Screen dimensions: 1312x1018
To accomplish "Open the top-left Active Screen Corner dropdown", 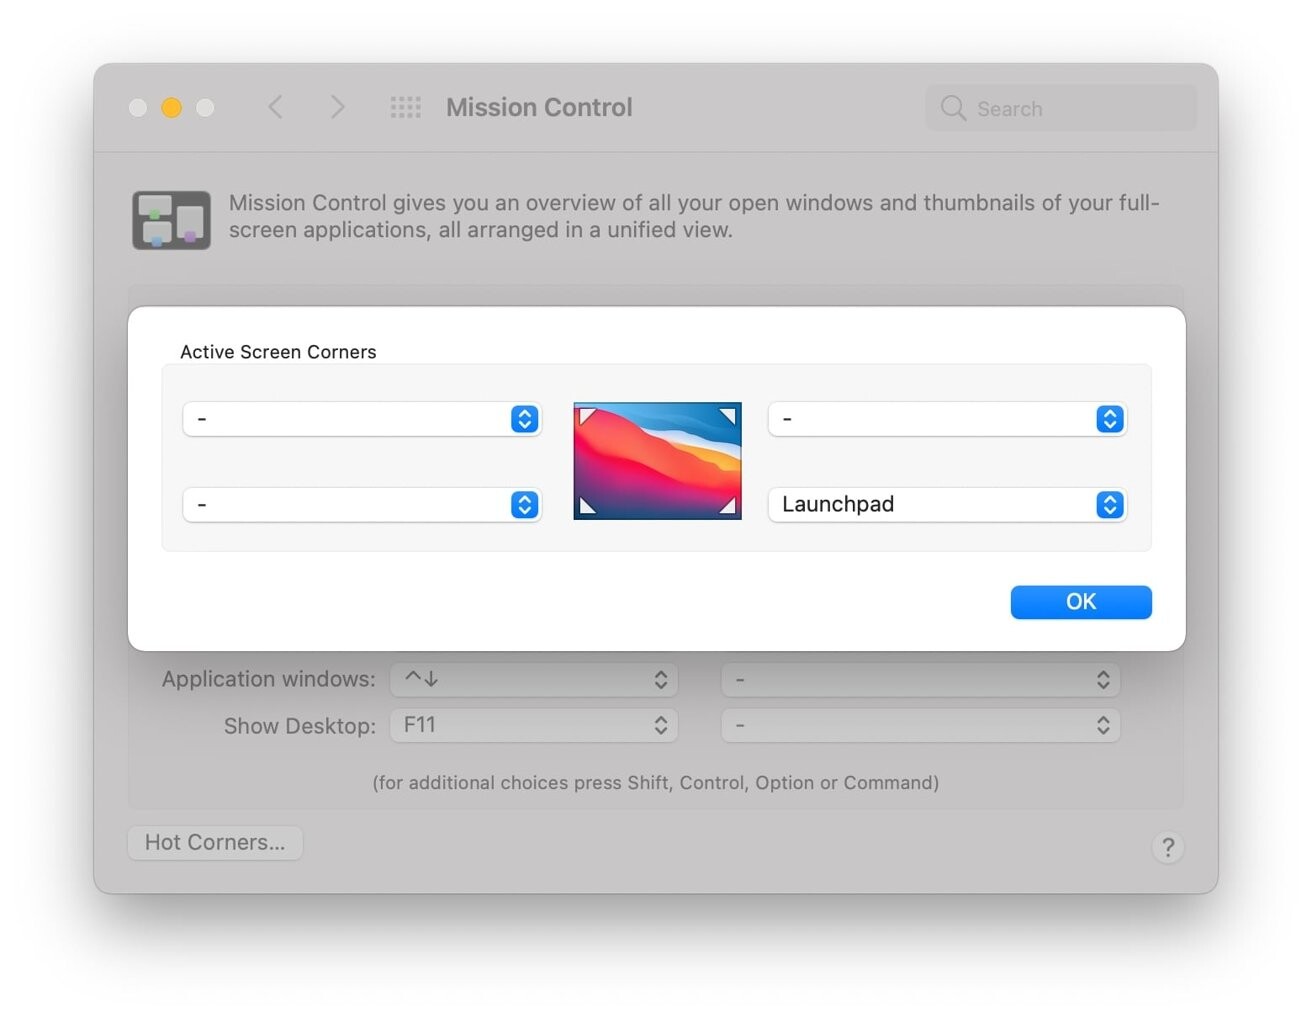I will (362, 419).
